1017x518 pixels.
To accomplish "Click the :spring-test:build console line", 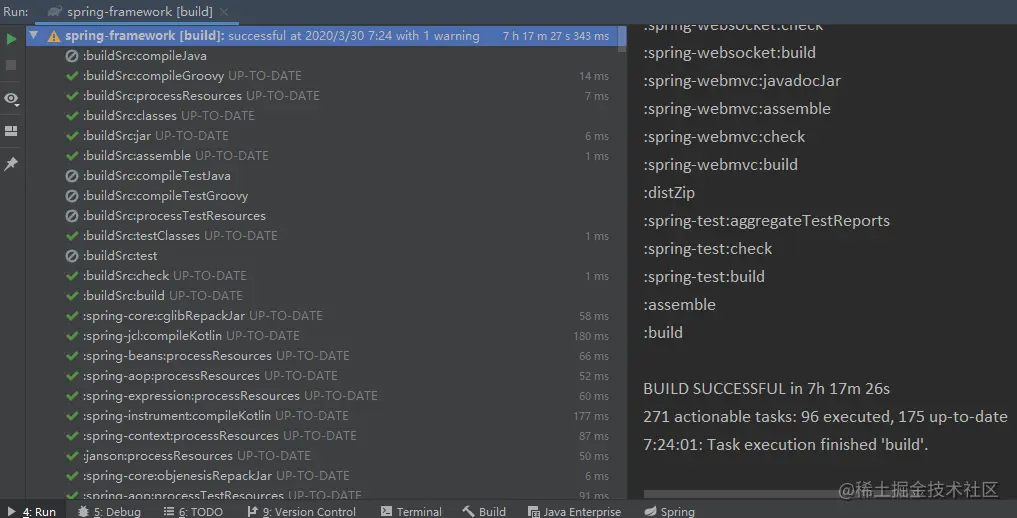I will point(704,277).
